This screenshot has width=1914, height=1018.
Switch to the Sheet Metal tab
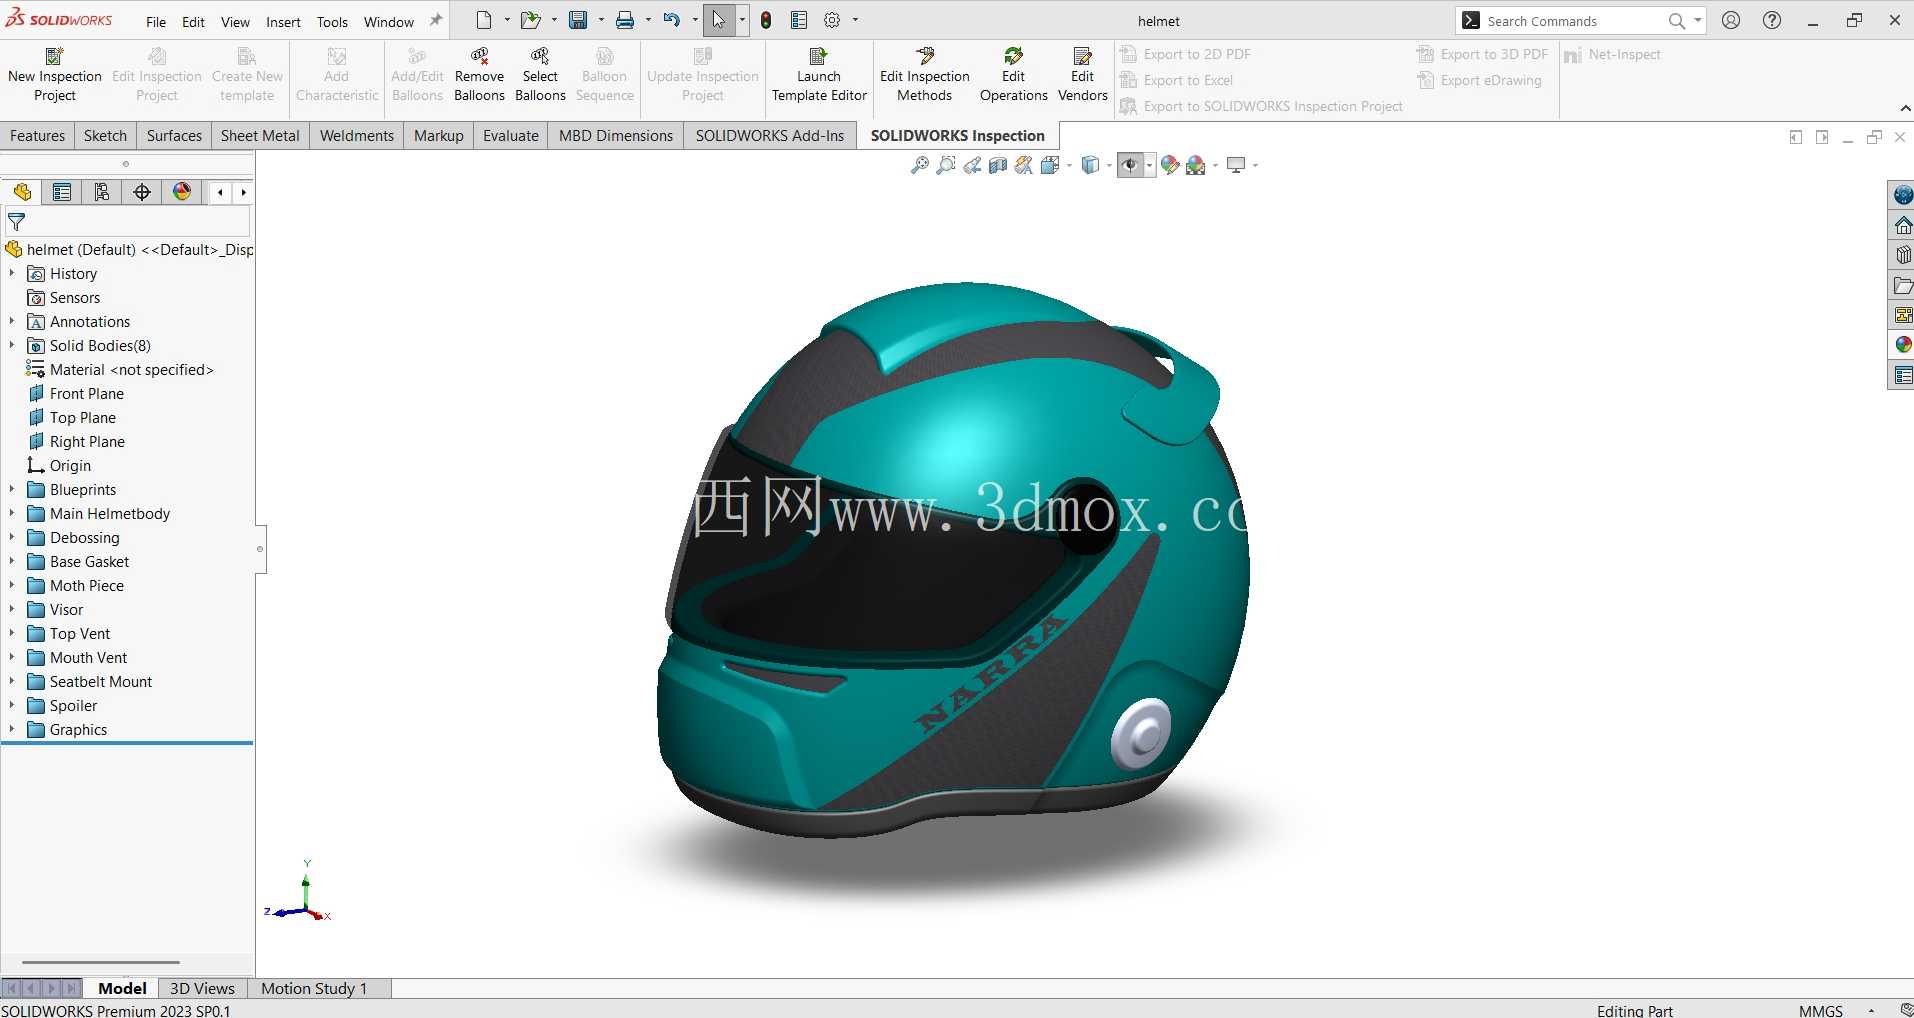pos(260,136)
